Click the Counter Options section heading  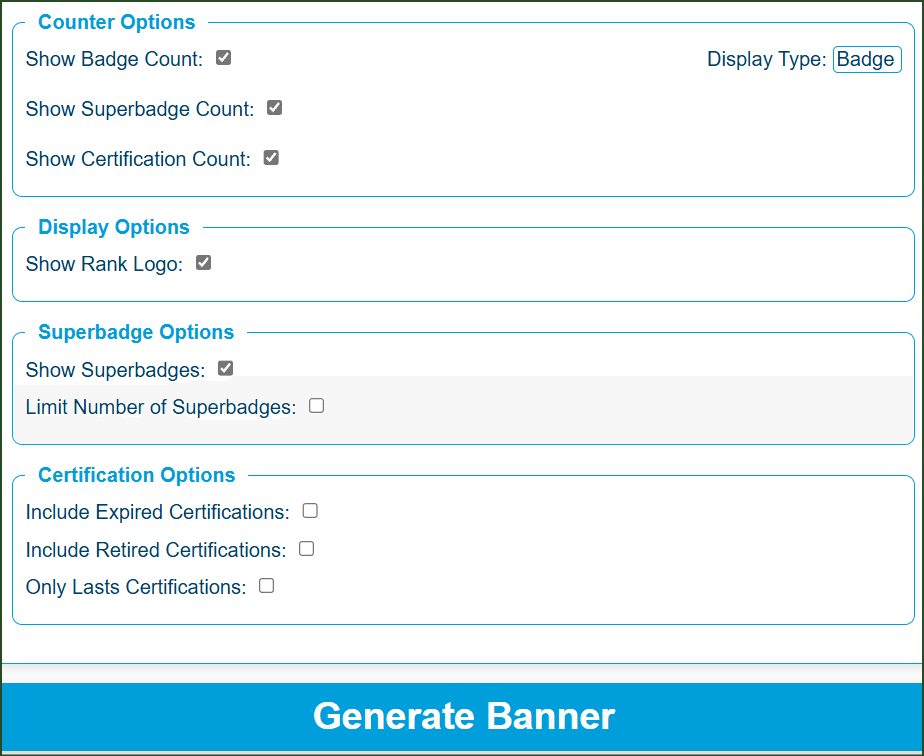(x=115, y=21)
